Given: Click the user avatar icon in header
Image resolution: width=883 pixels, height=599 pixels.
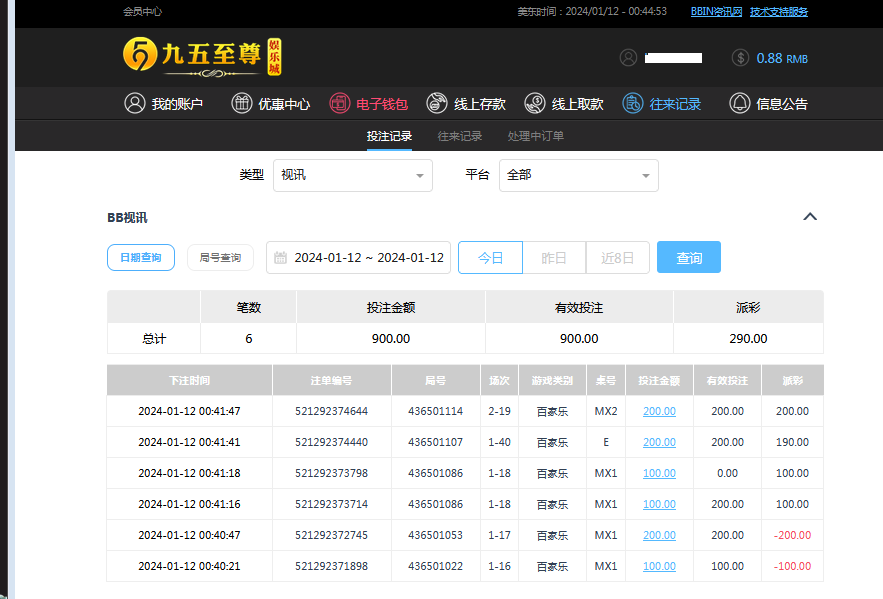Looking at the screenshot, I should (628, 58).
